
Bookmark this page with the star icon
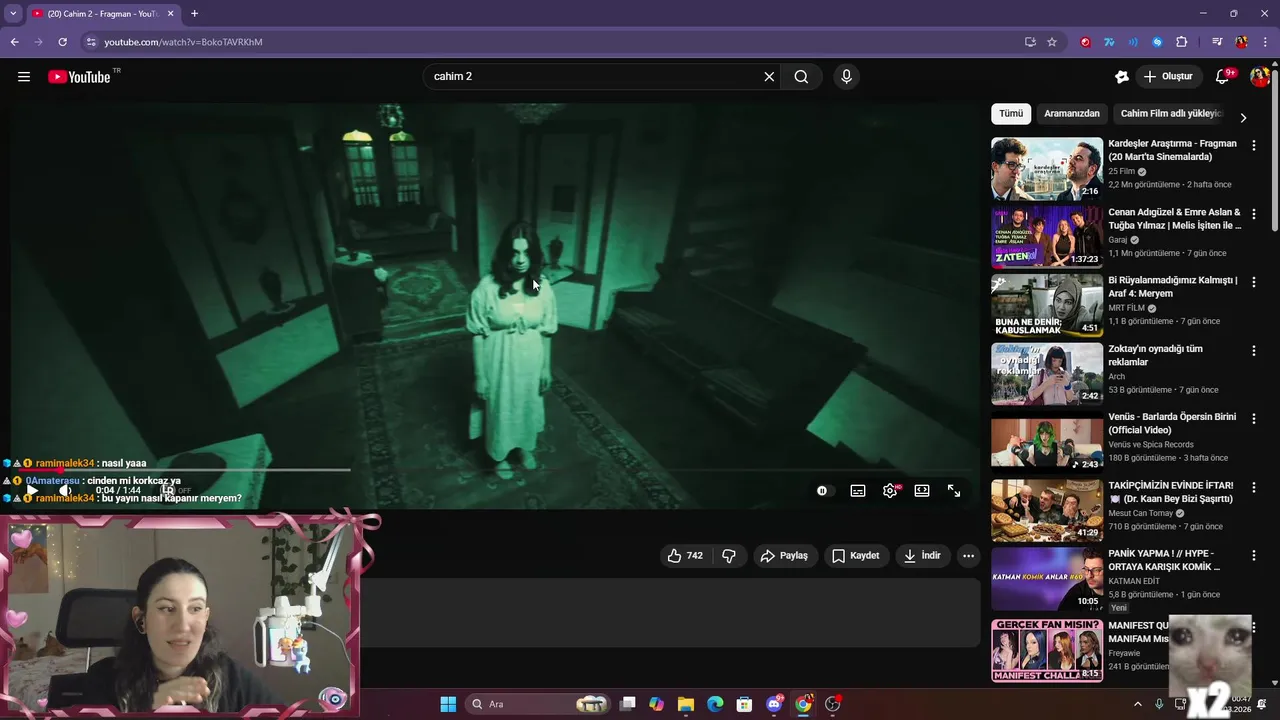tap(1052, 42)
